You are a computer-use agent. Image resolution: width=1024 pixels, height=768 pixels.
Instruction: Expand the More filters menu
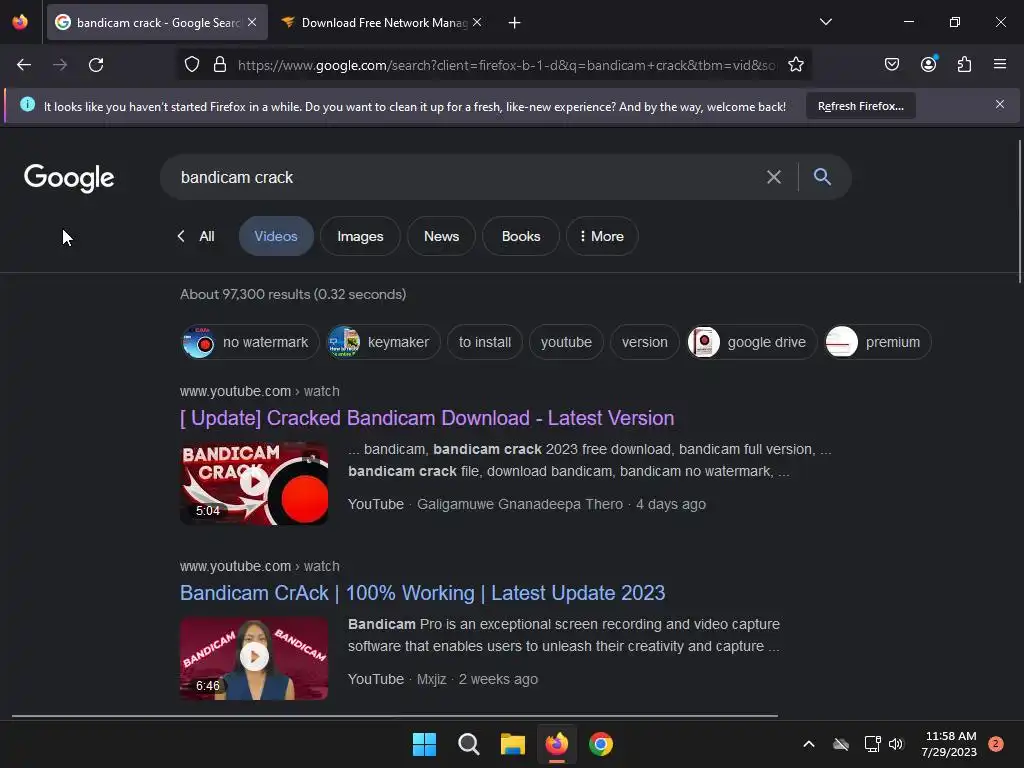602,236
